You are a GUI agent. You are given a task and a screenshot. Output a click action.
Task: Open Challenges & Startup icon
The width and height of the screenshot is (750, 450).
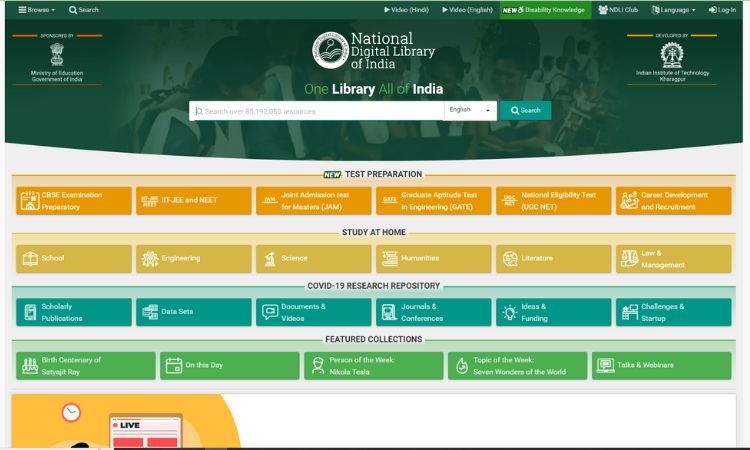click(629, 312)
